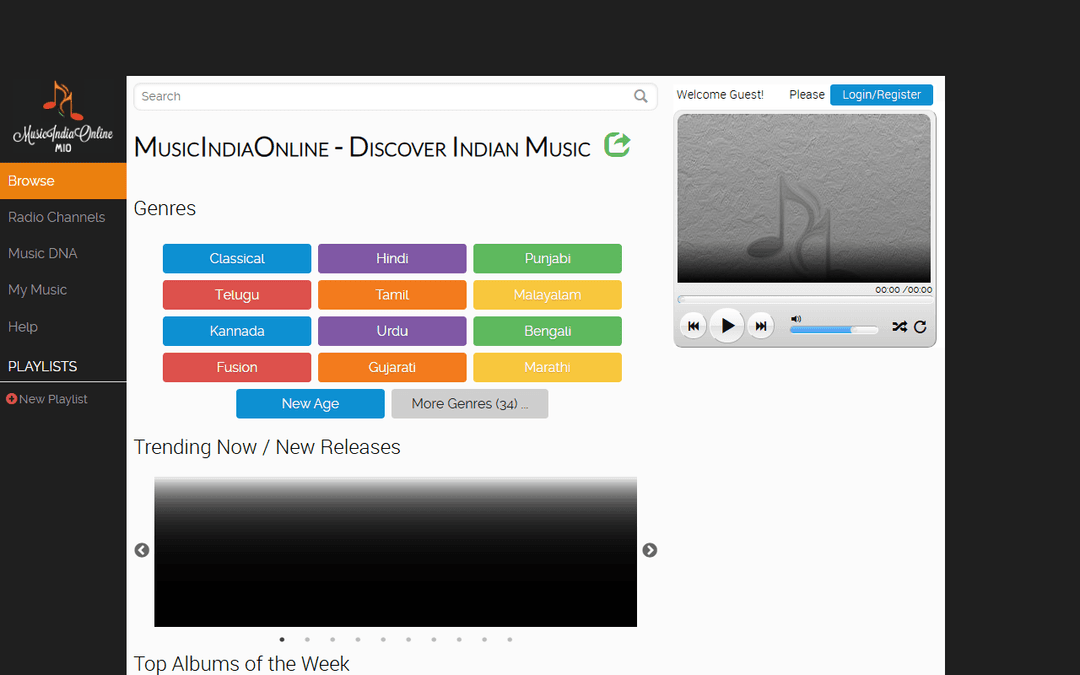Click the player album art placeholder
The height and width of the screenshot is (675, 1080).
[804, 198]
